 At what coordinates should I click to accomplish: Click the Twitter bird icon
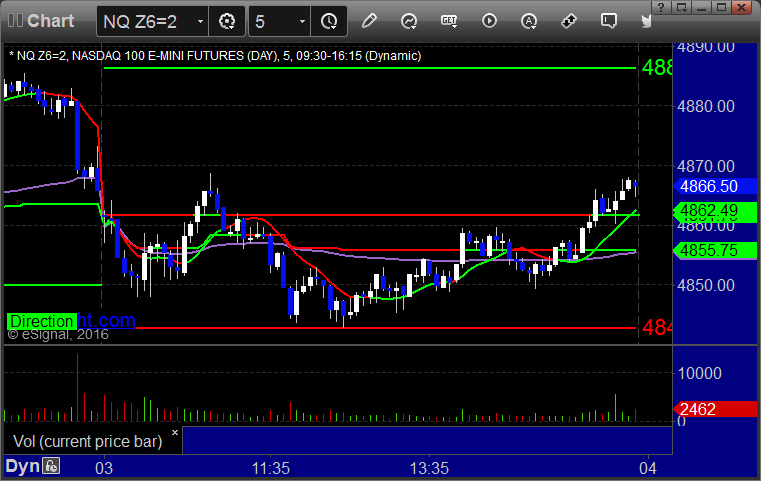(646, 21)
